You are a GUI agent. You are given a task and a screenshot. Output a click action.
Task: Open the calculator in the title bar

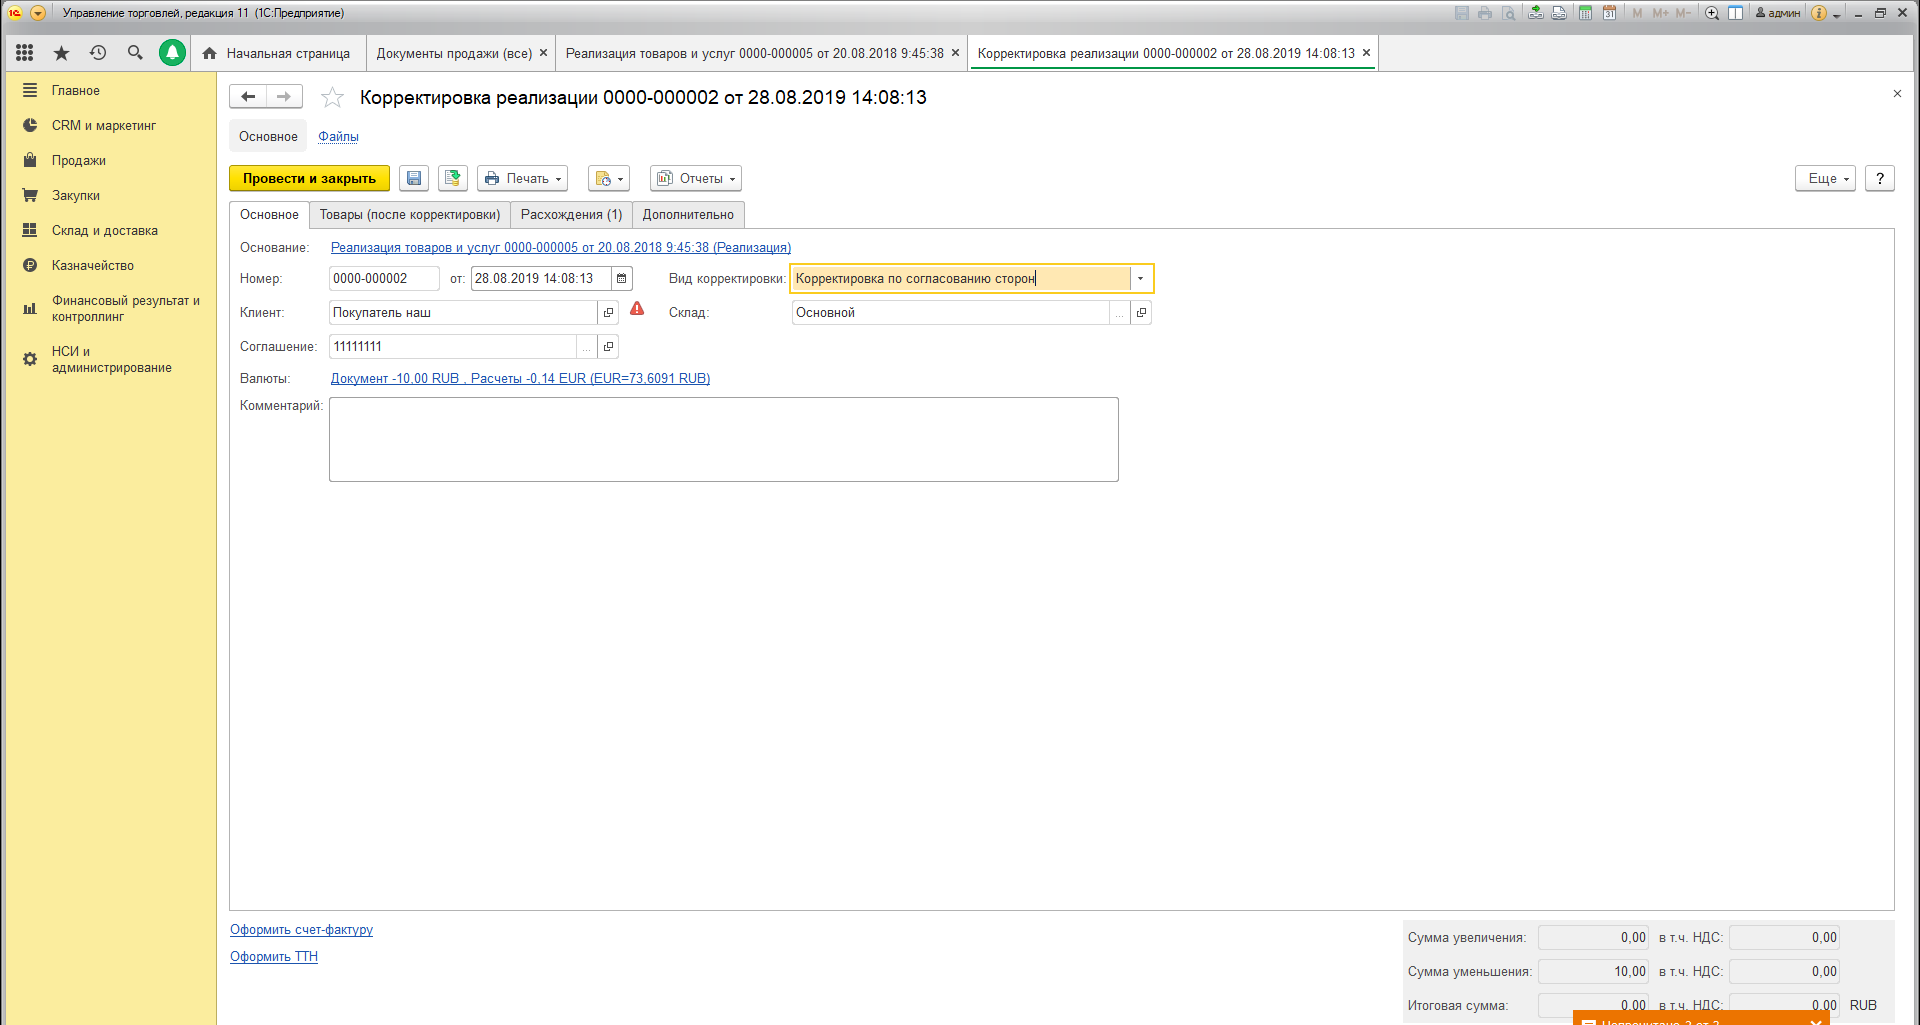point(1585,13)
